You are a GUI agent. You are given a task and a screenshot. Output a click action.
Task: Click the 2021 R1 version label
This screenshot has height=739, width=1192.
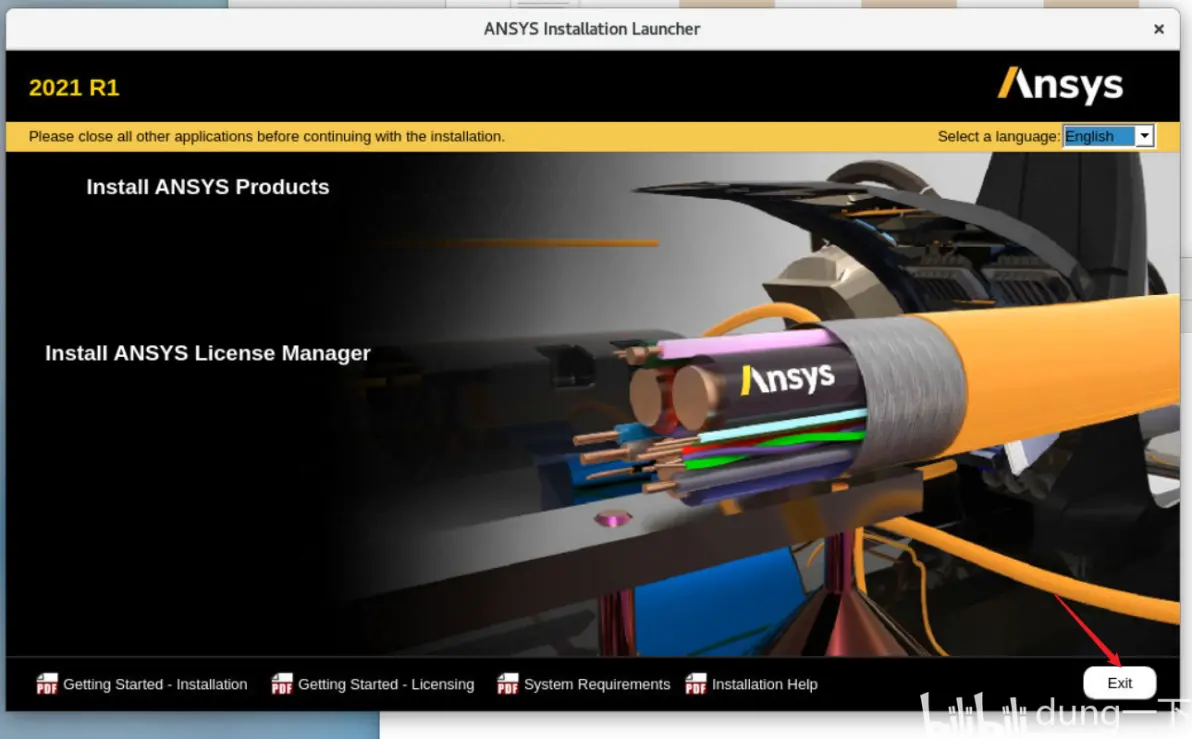(74, 88)
